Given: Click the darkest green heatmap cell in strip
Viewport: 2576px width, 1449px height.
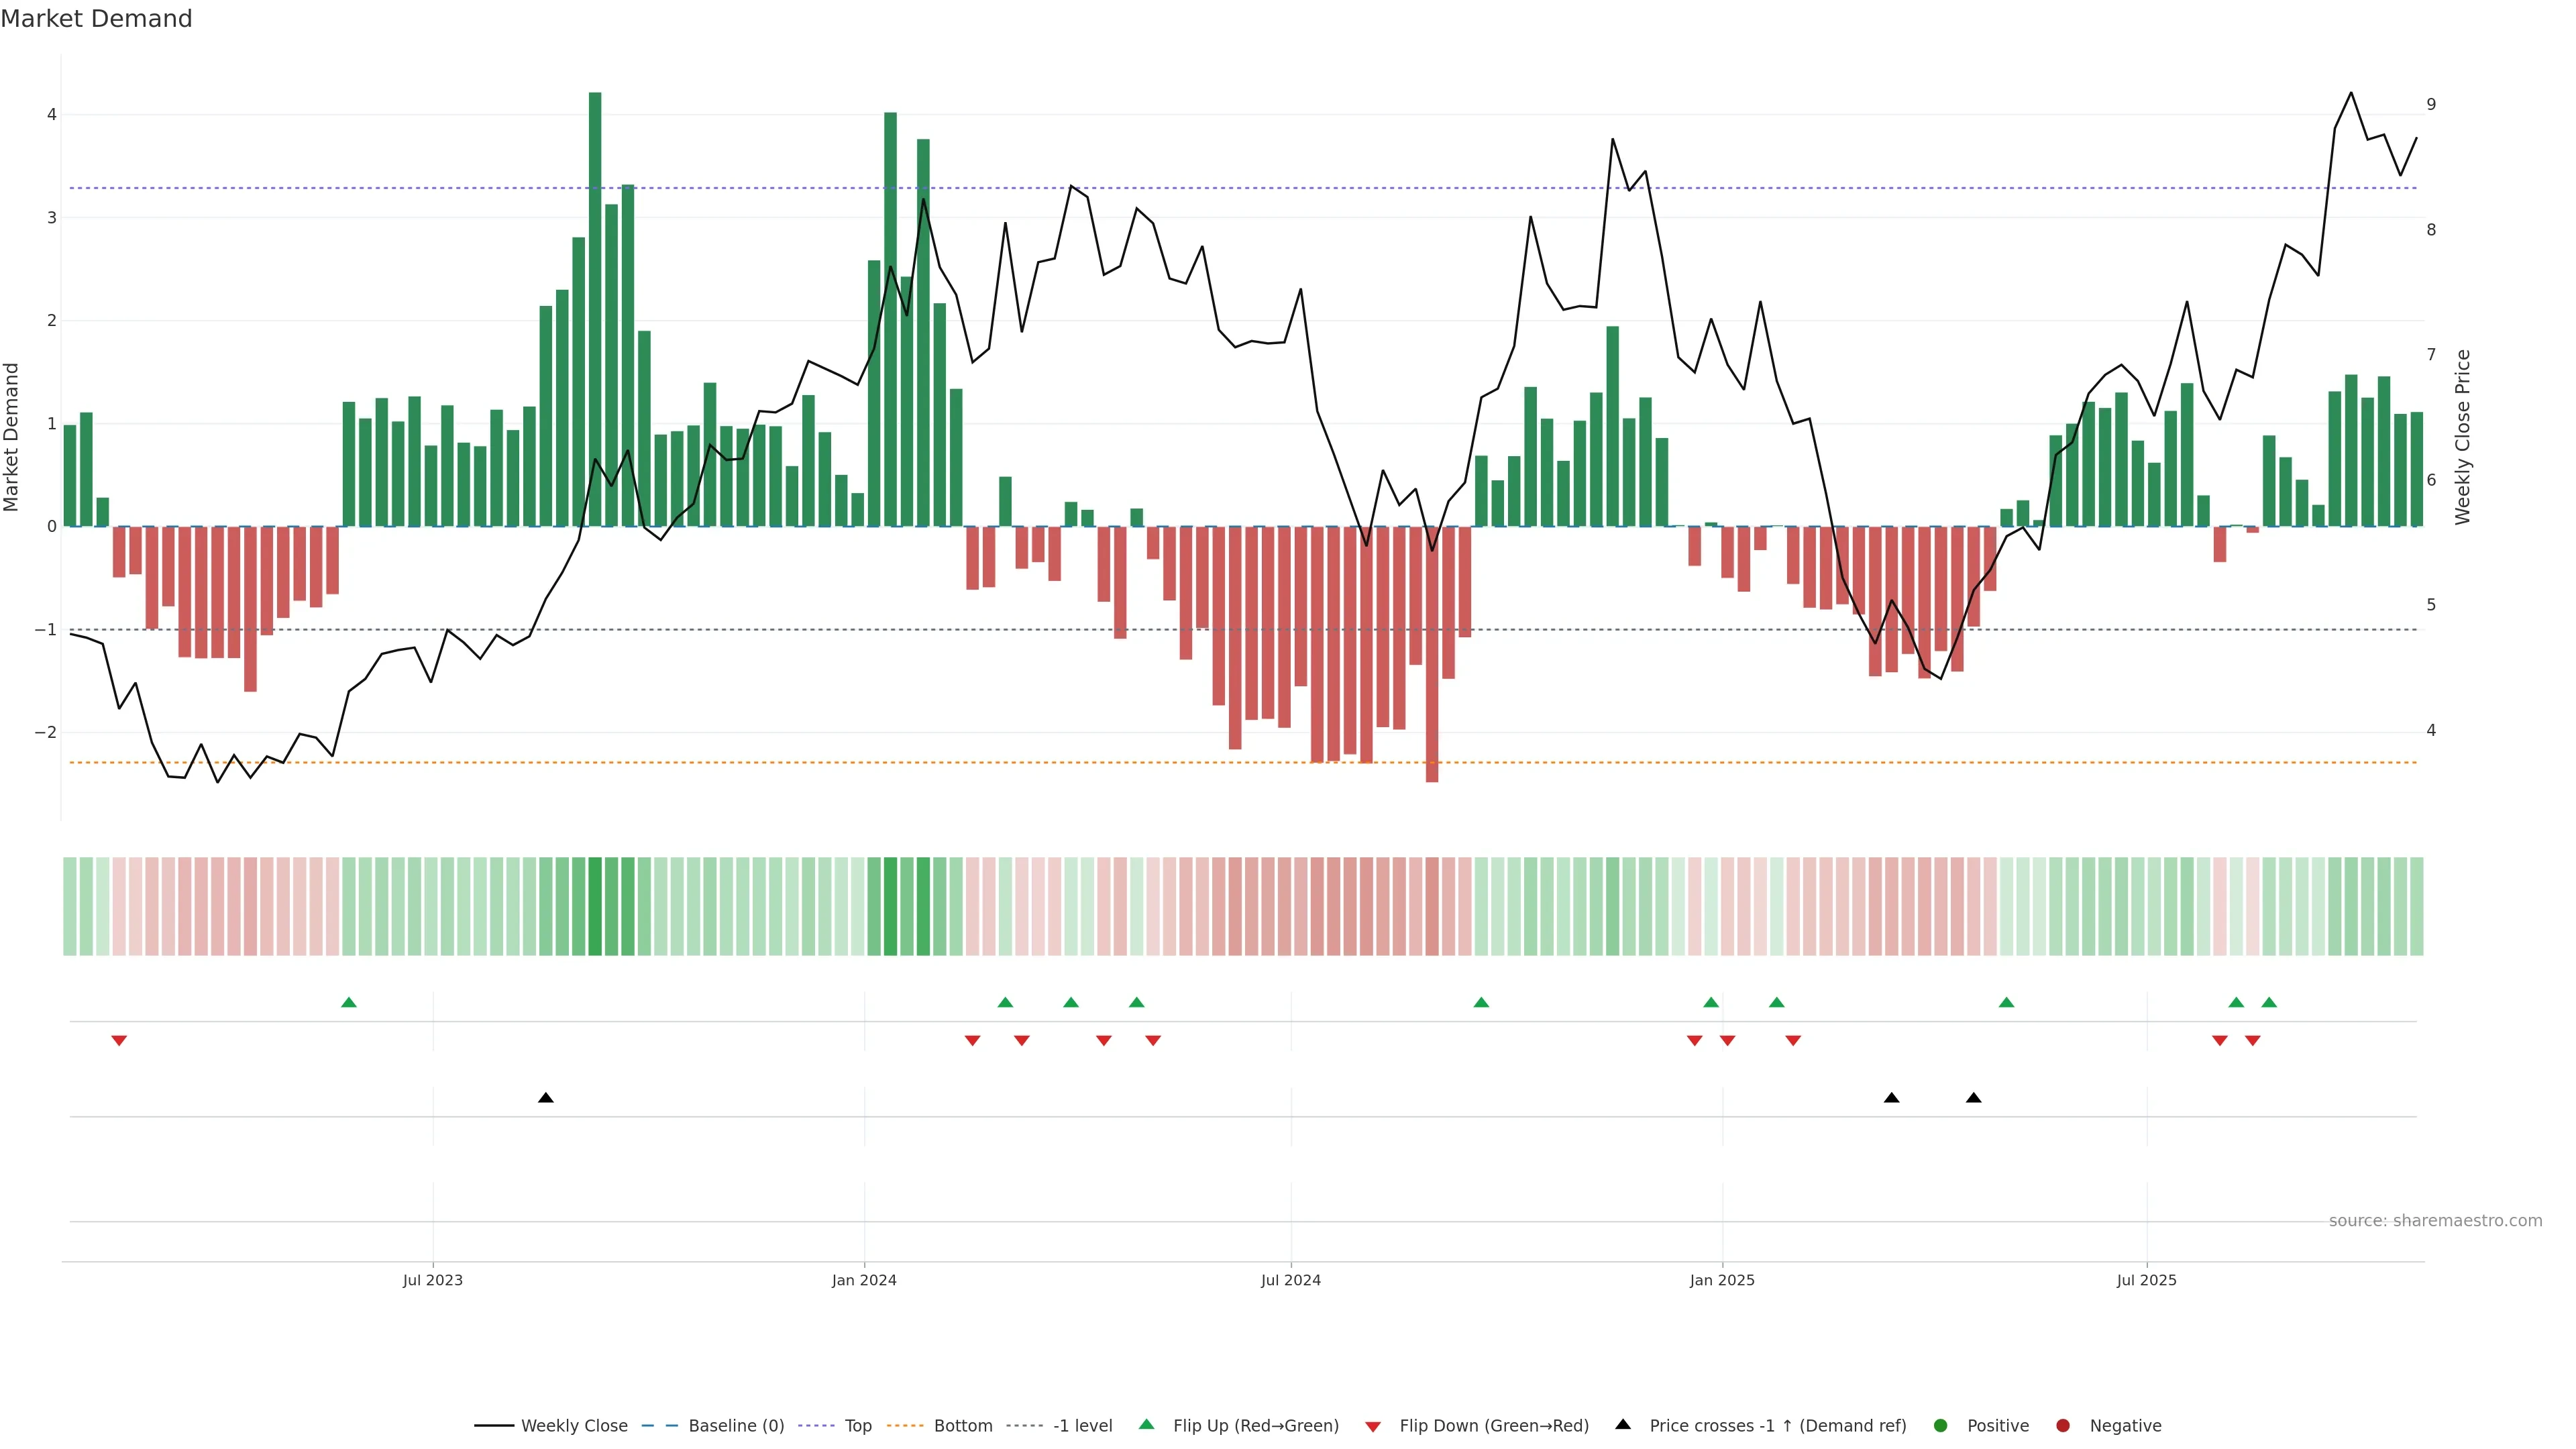Looking at the screenshot, I should [595, 906].
